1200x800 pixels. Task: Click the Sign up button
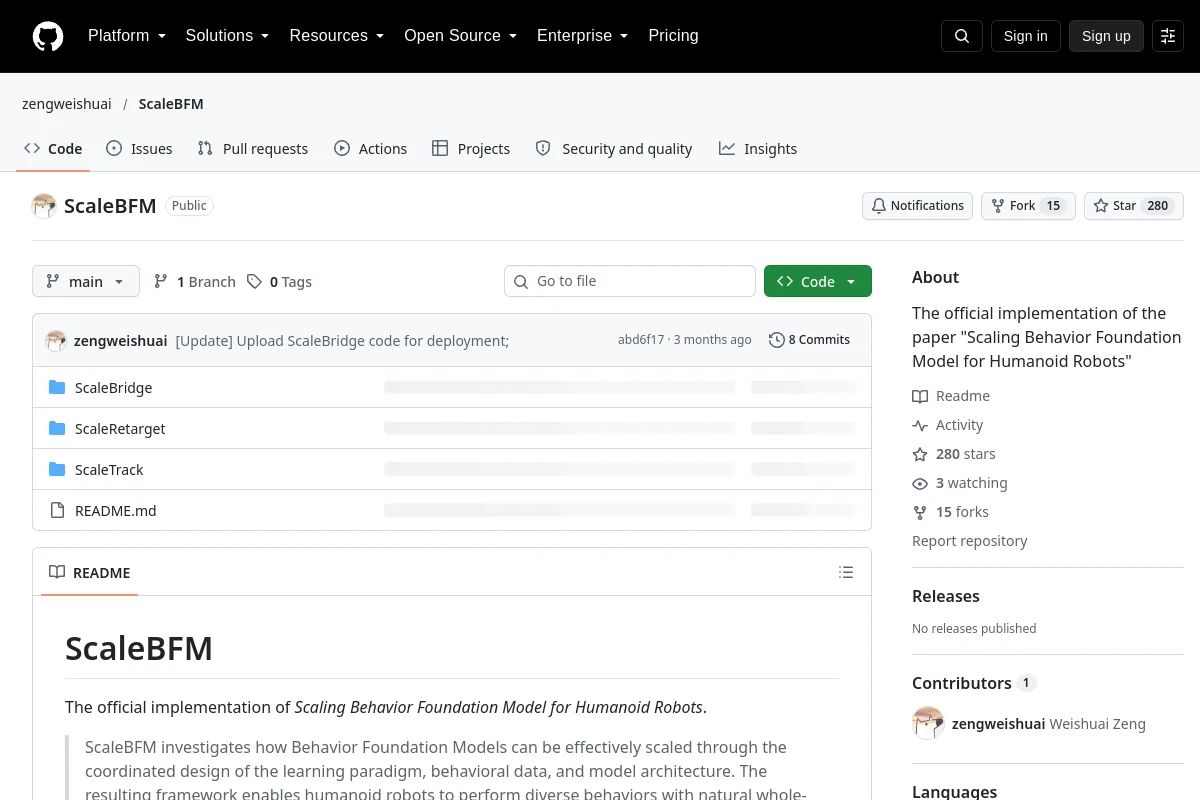pyautogui.click(x=1106, y=36)
